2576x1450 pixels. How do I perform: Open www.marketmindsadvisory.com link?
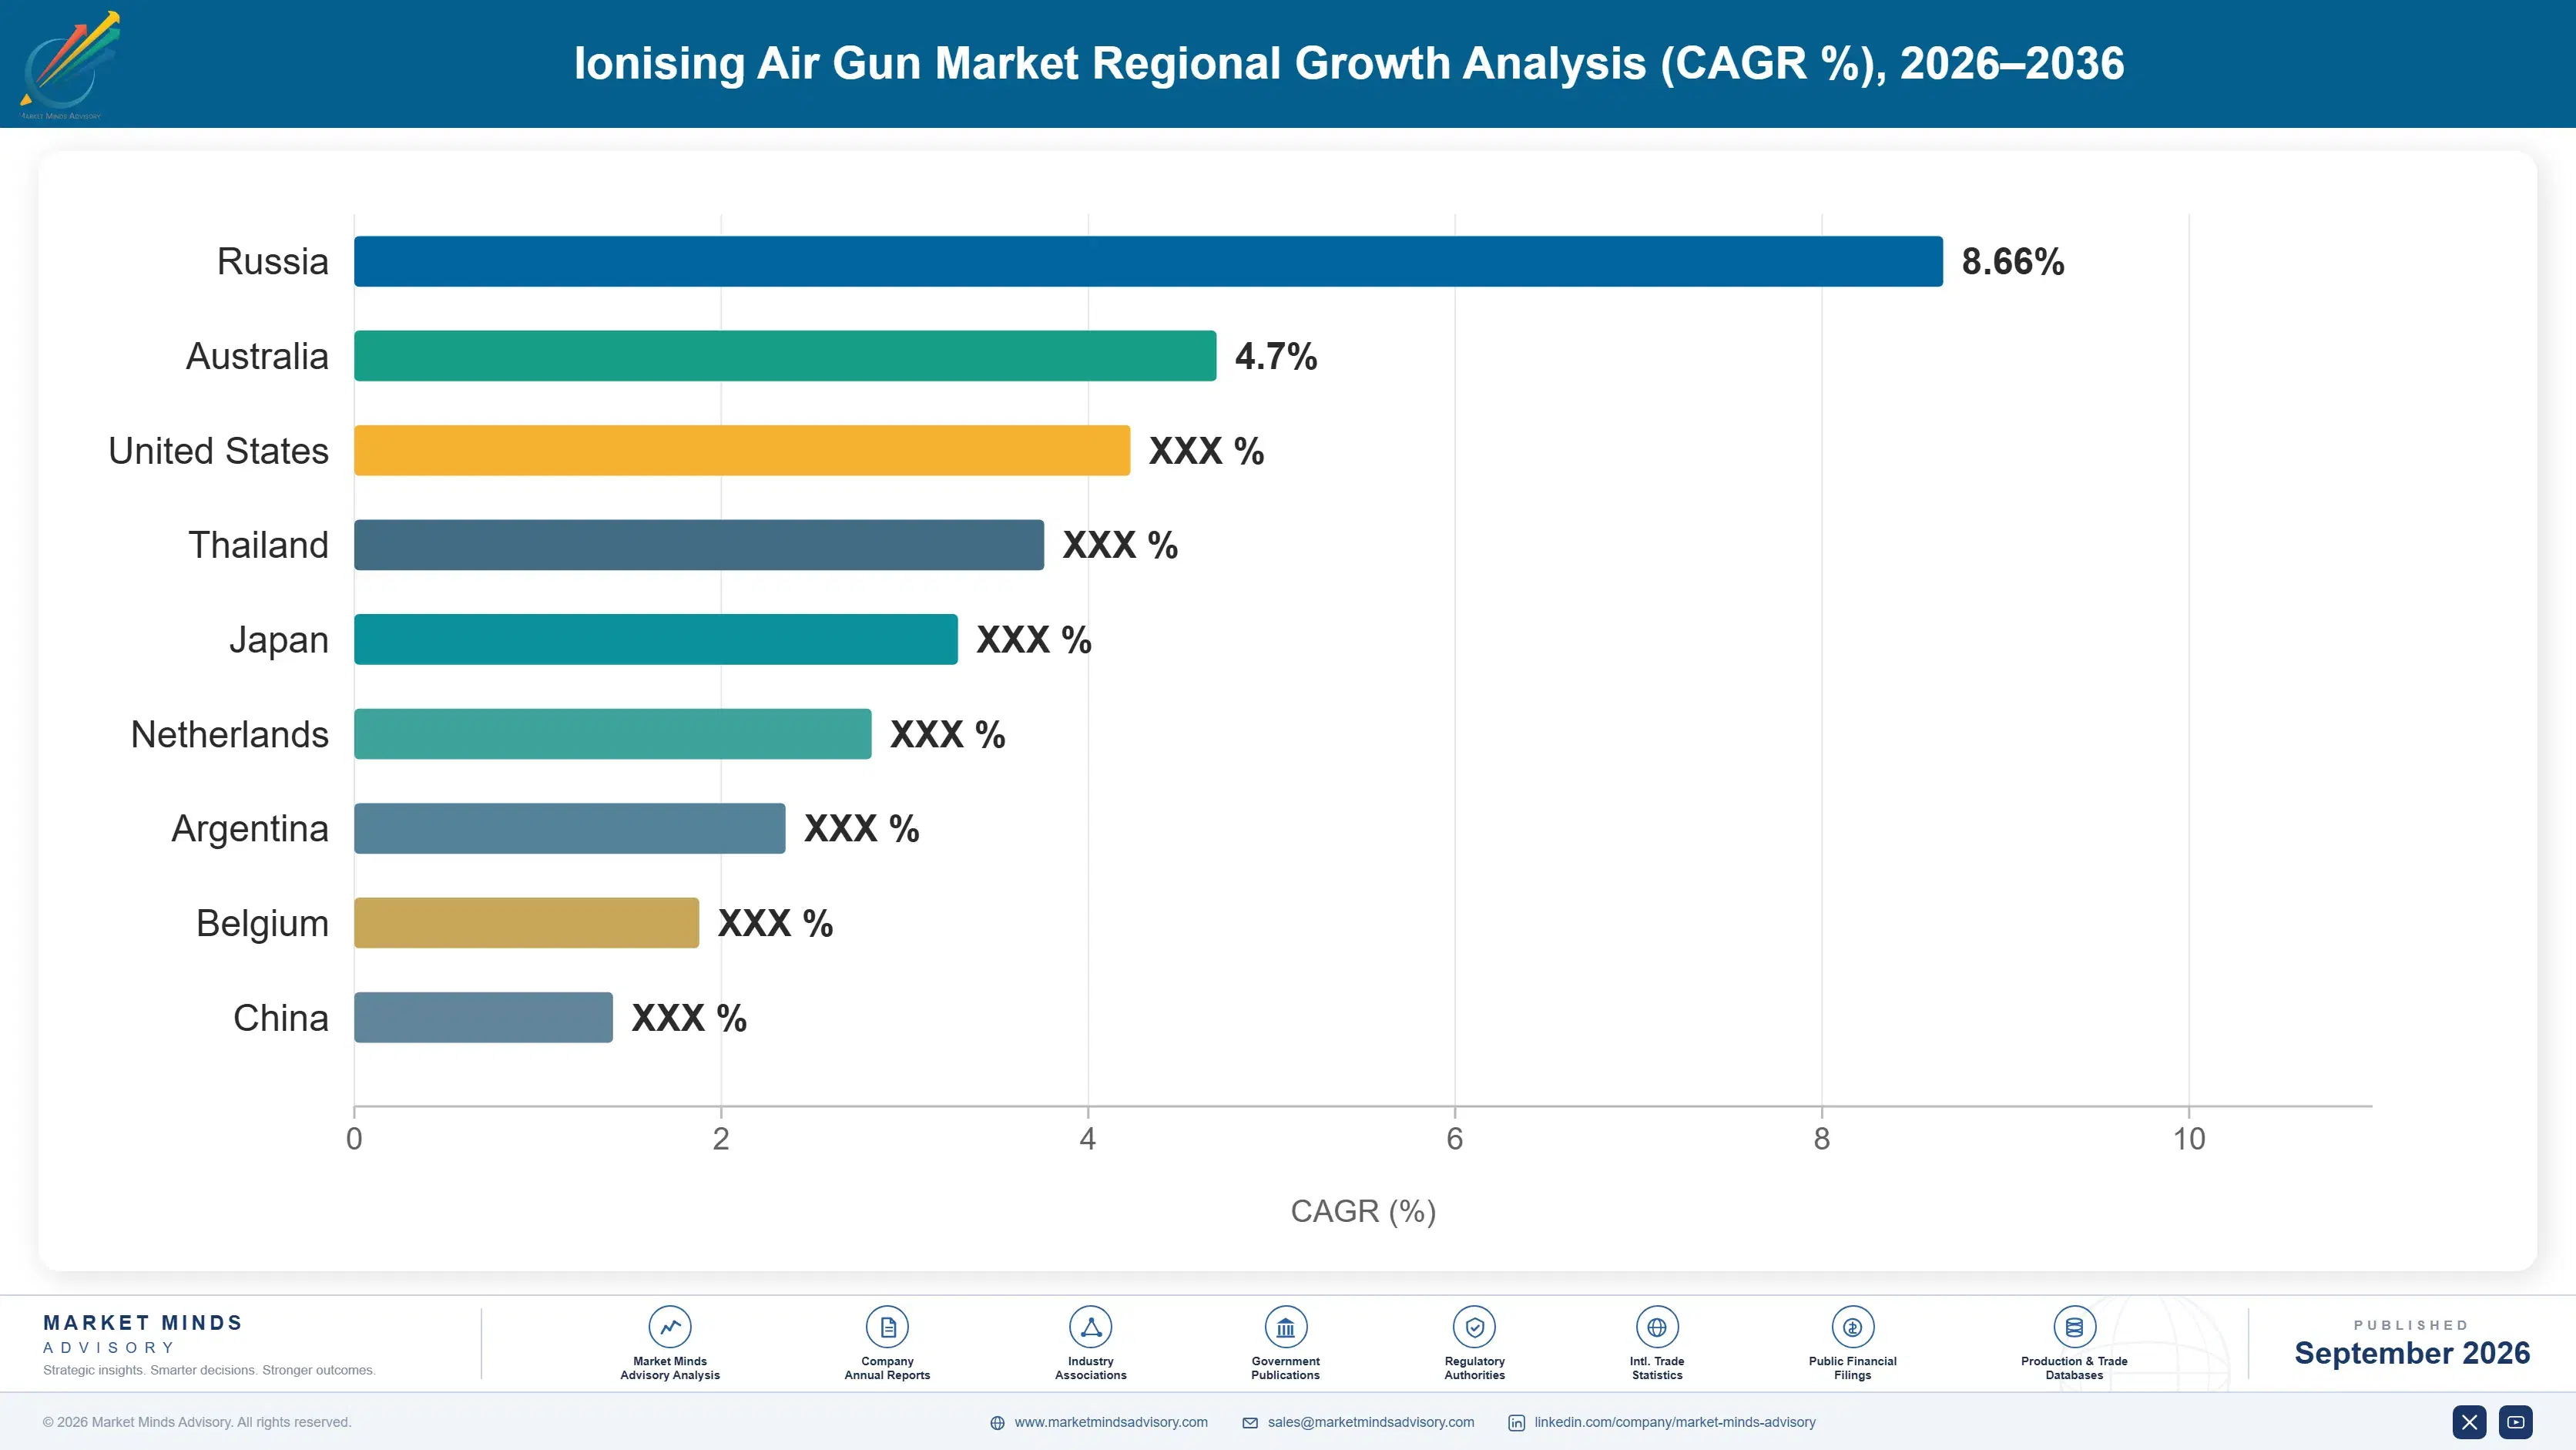1111,1422
